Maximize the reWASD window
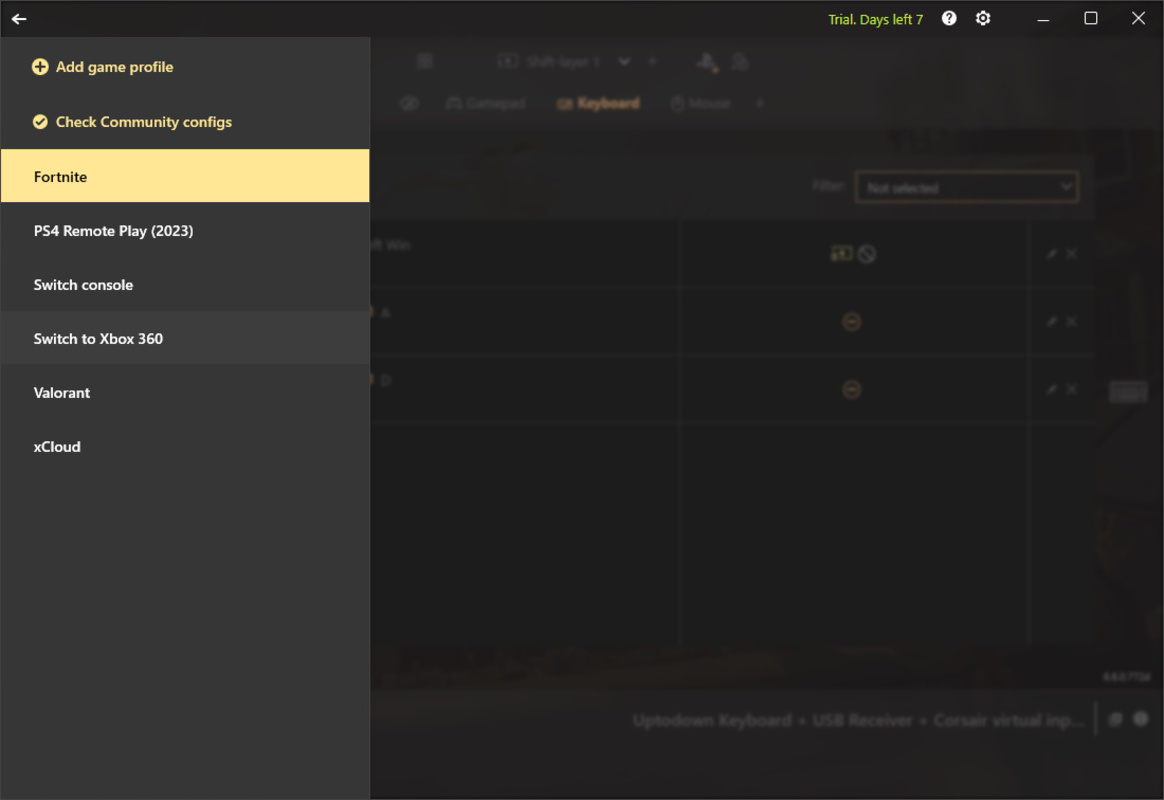1164x800 pixels. click(1091, 19)
